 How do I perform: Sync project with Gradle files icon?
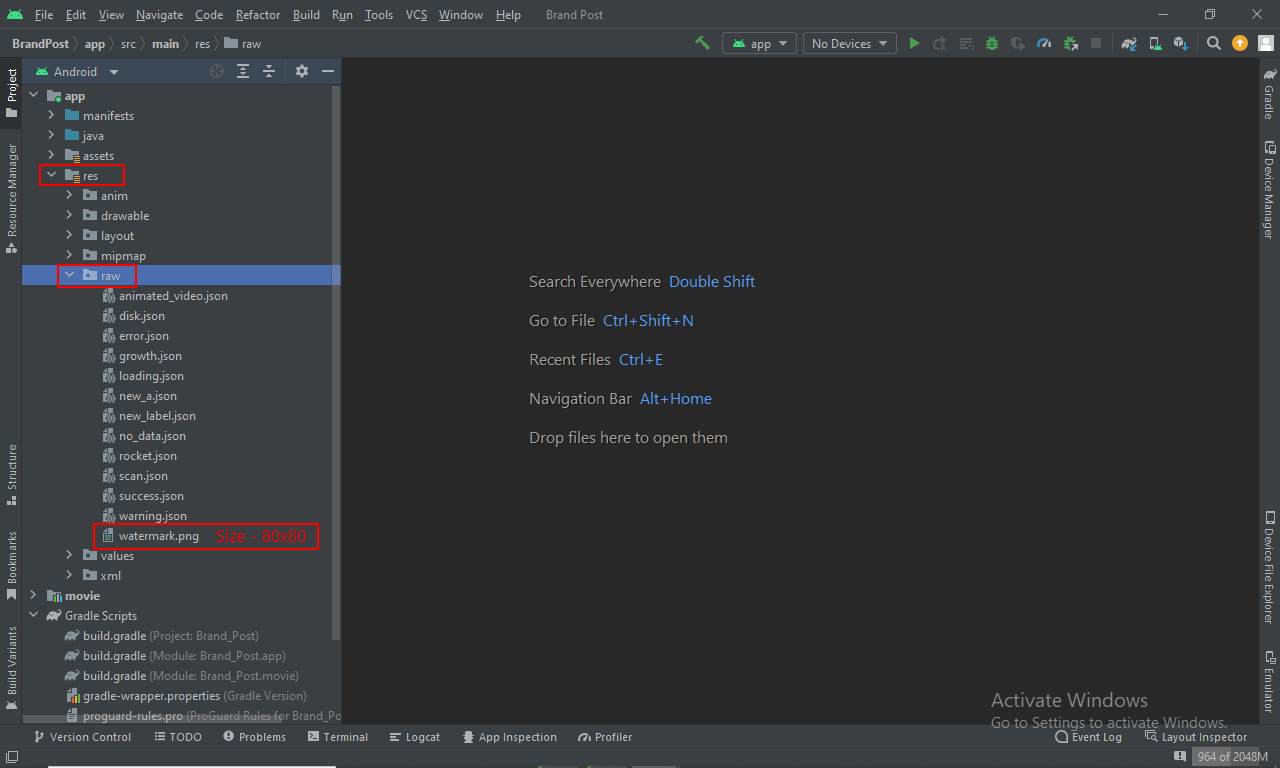pos(1129,43)
